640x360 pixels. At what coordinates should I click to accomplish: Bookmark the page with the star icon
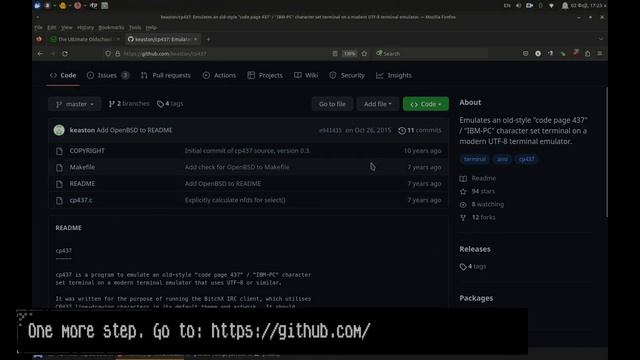coord(364,53)
